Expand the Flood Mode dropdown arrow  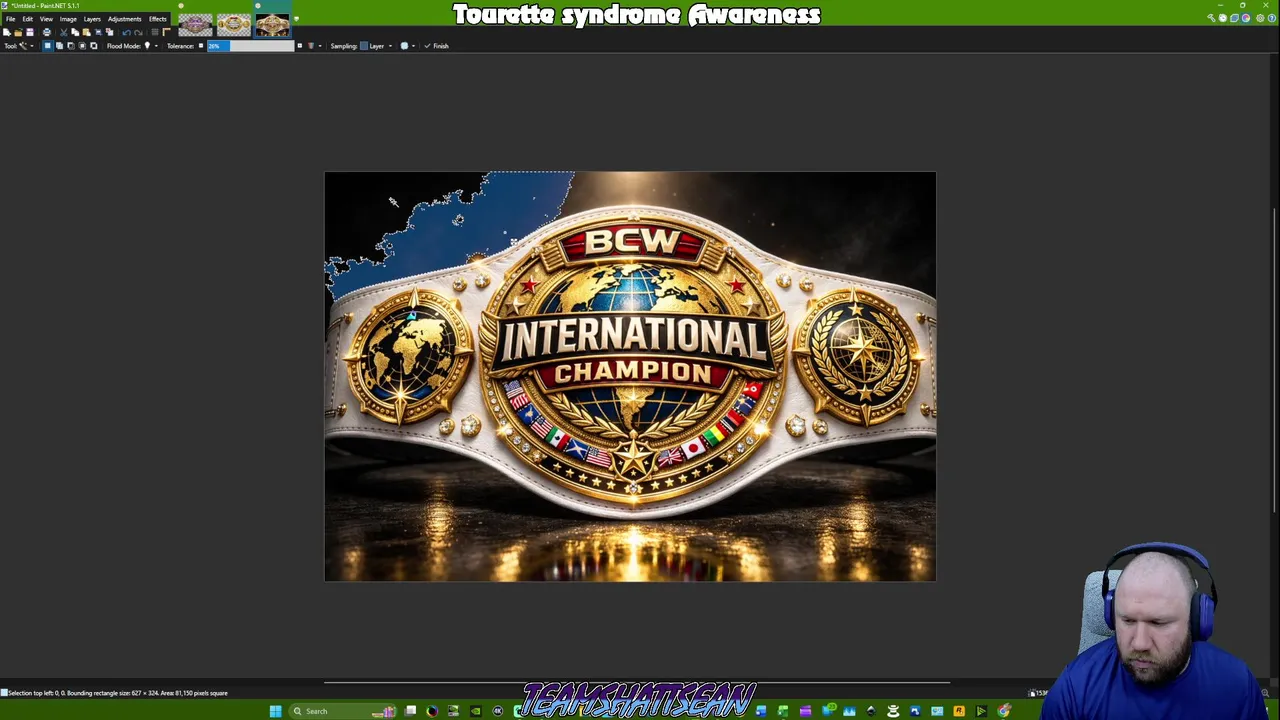156,46
